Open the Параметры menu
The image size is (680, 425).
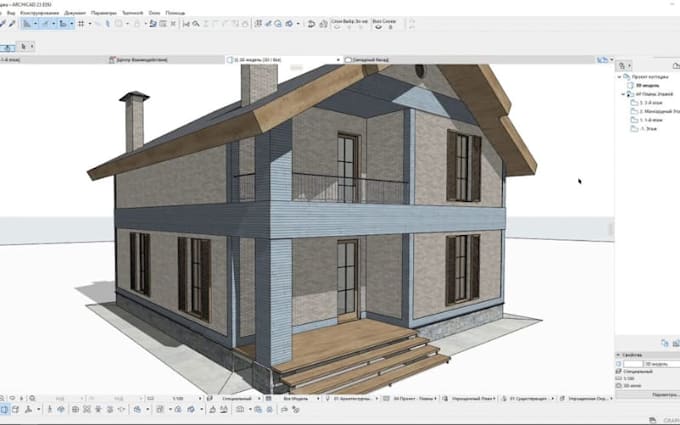pos(104,13)
